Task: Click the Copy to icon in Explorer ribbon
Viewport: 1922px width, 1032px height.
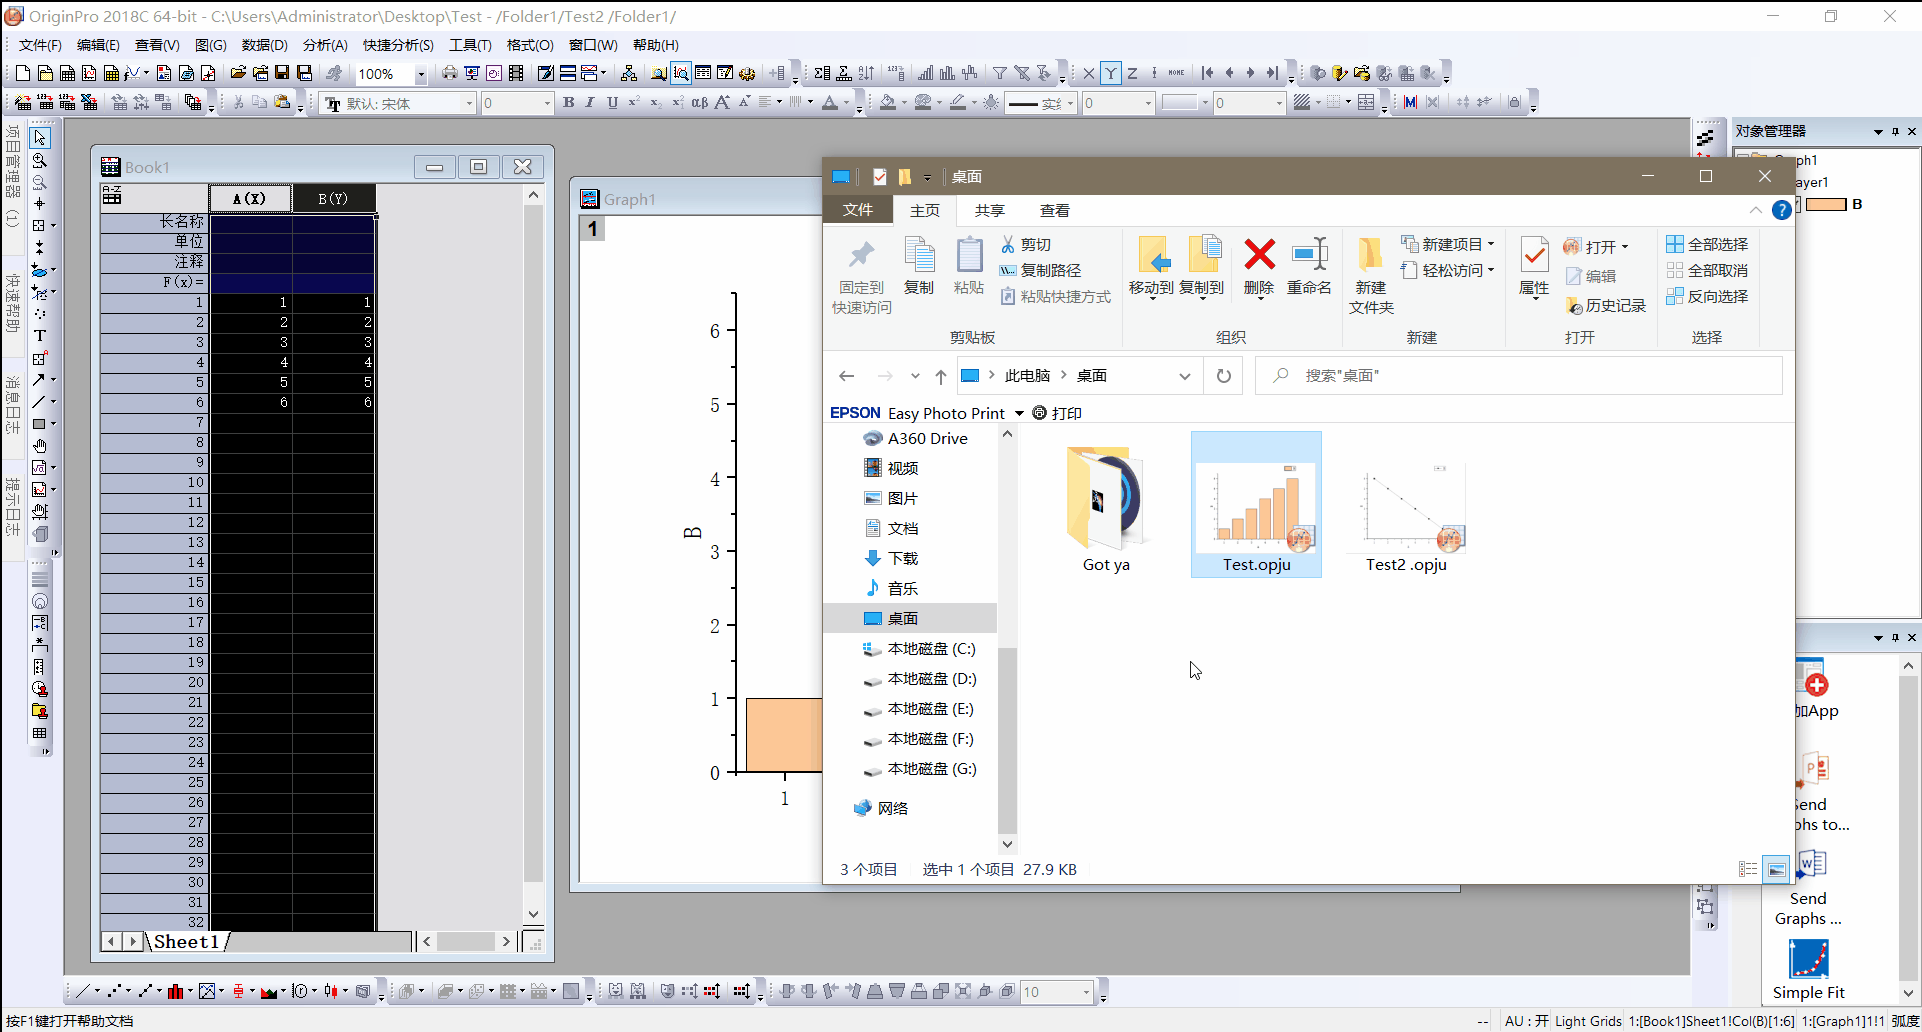Action: pos(1202,267)
